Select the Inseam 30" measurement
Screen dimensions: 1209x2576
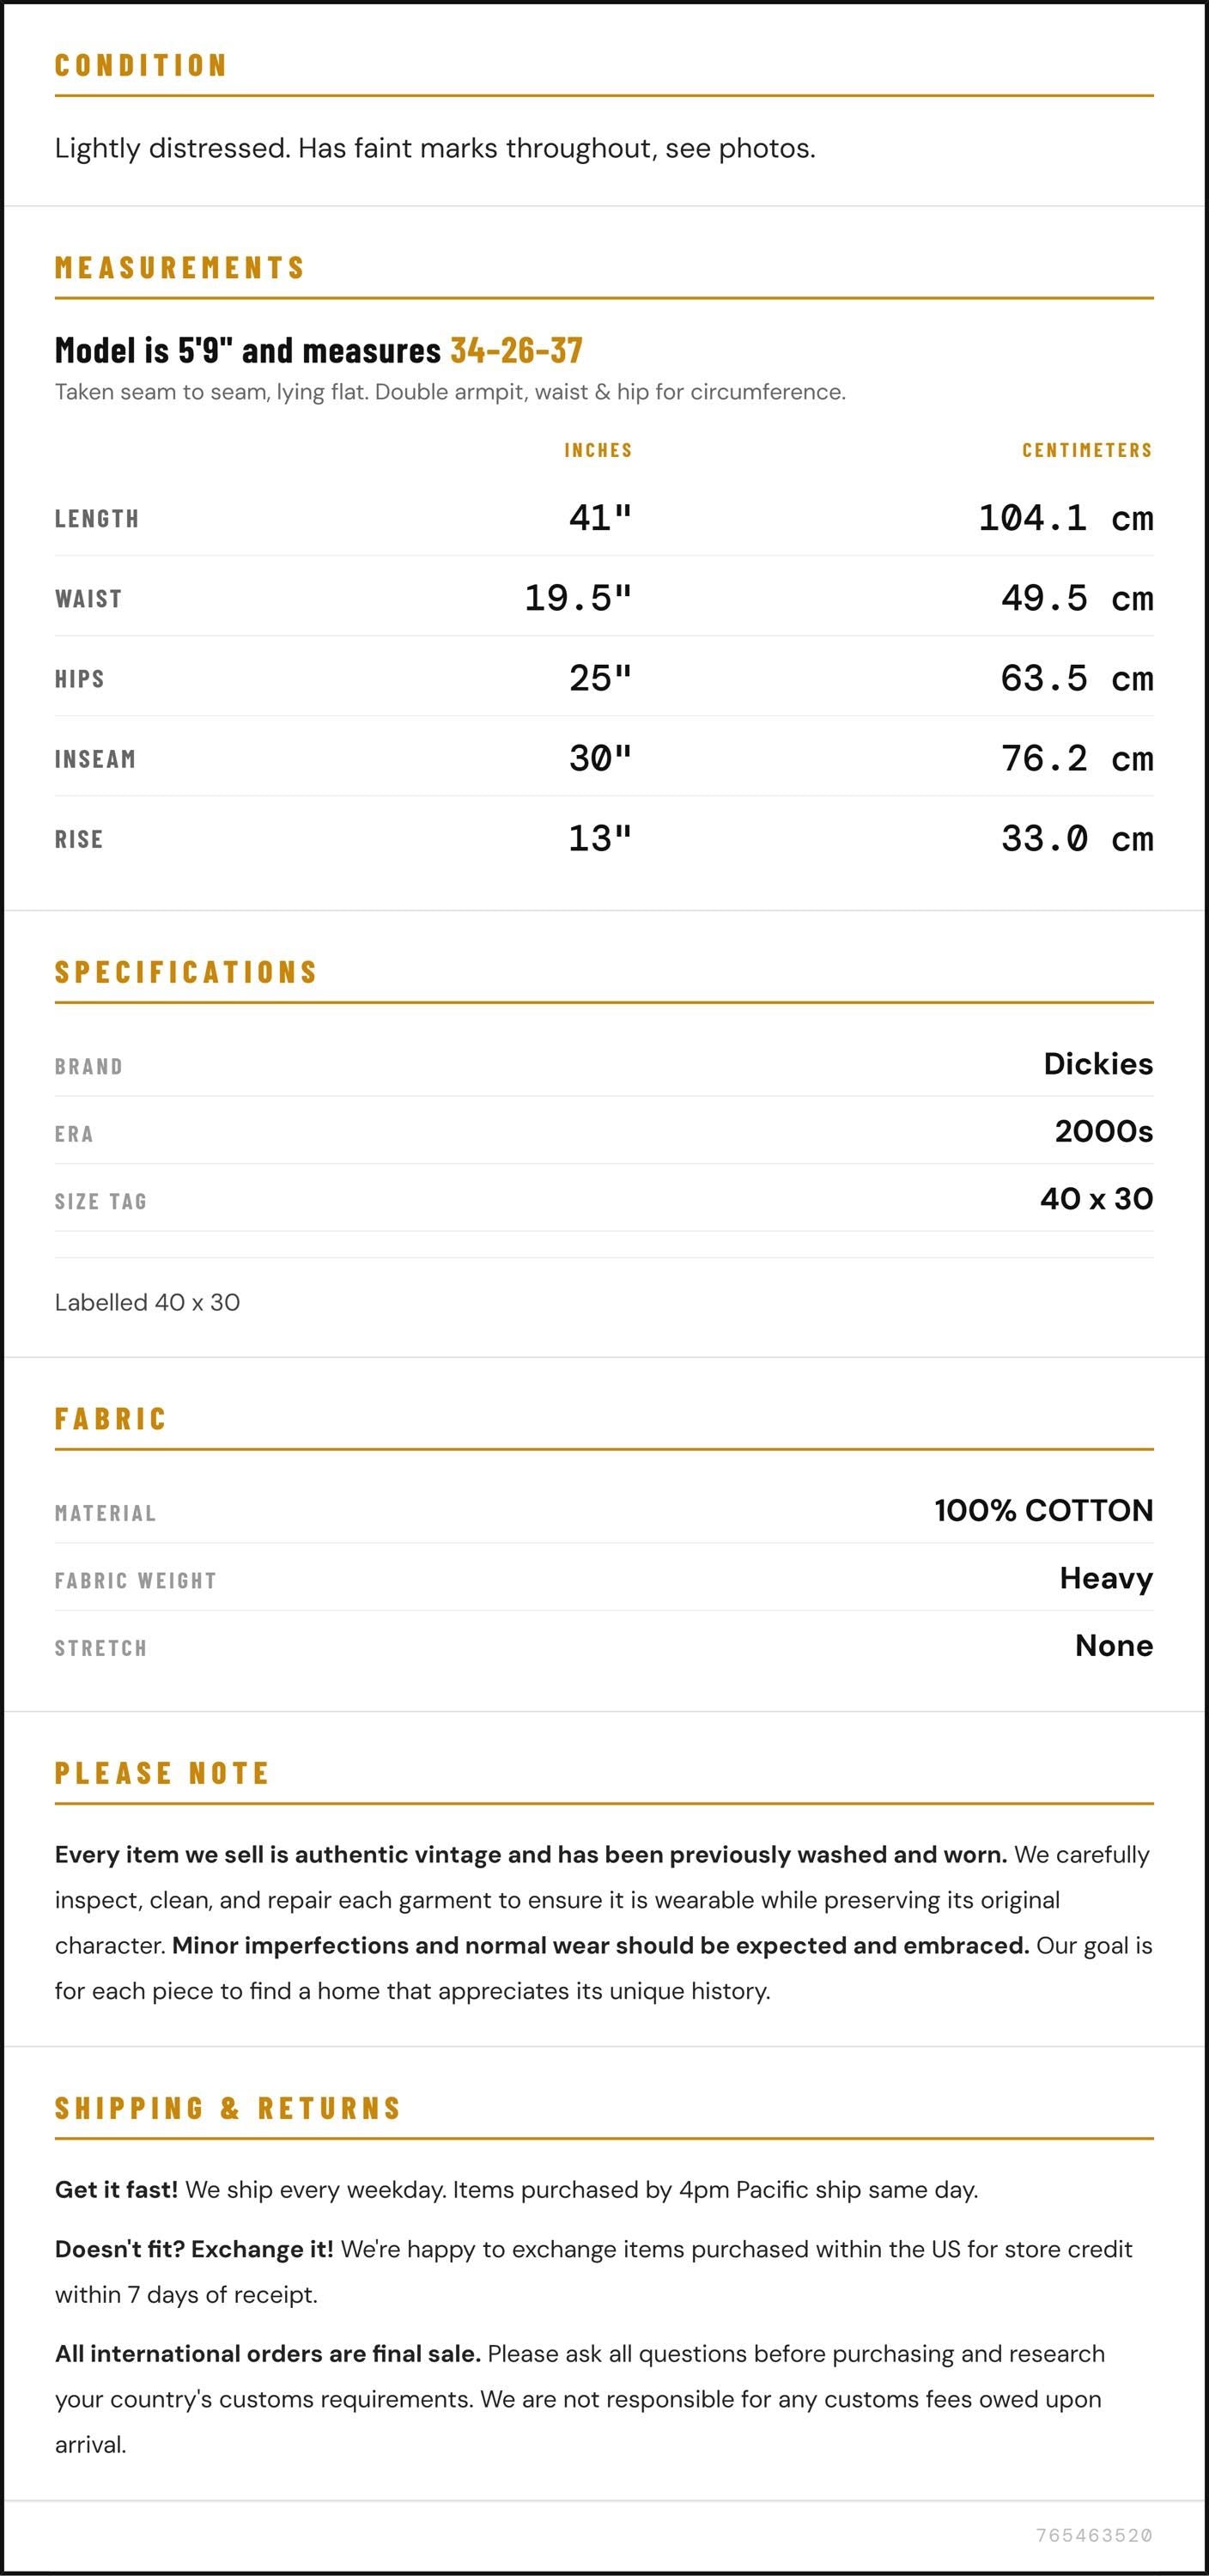click(600, 758)
